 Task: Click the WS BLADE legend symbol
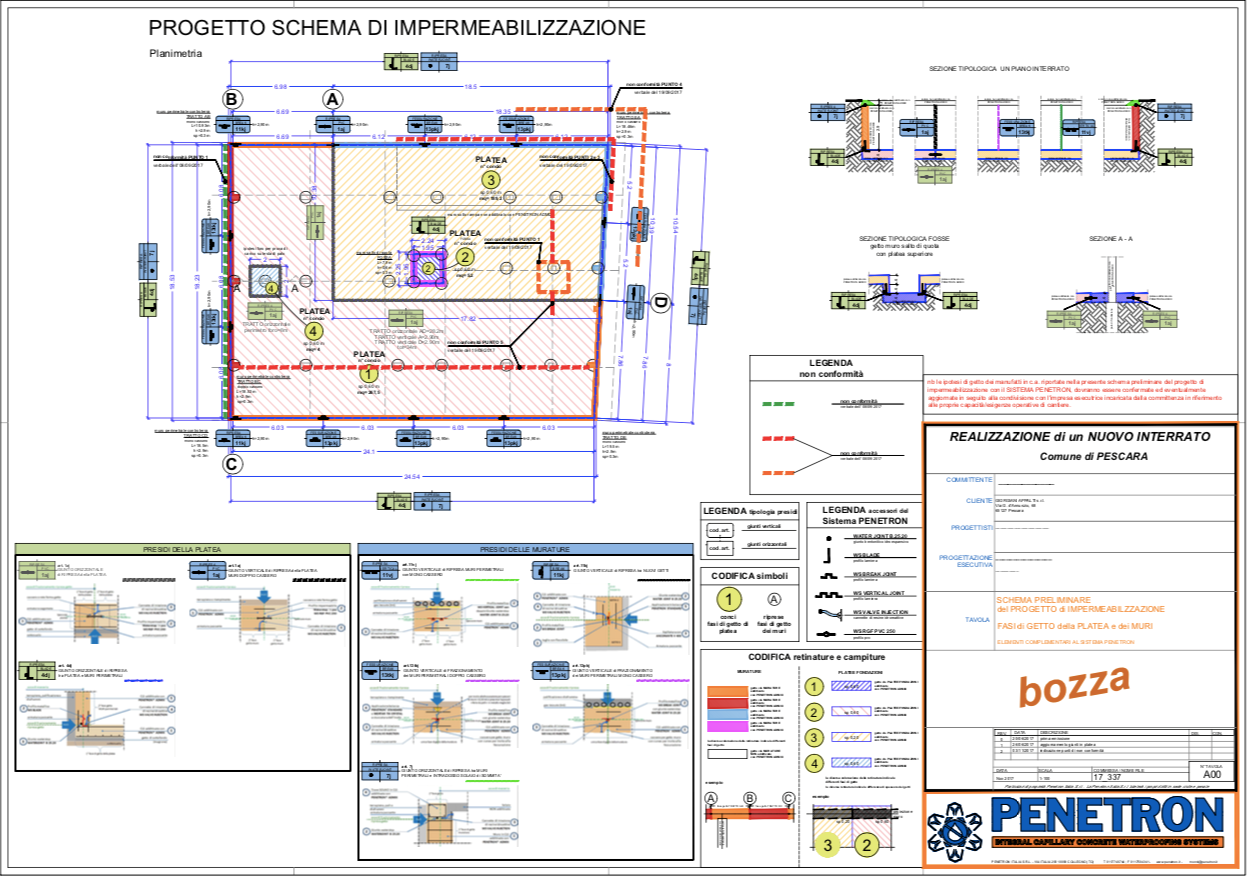(827, 556)
